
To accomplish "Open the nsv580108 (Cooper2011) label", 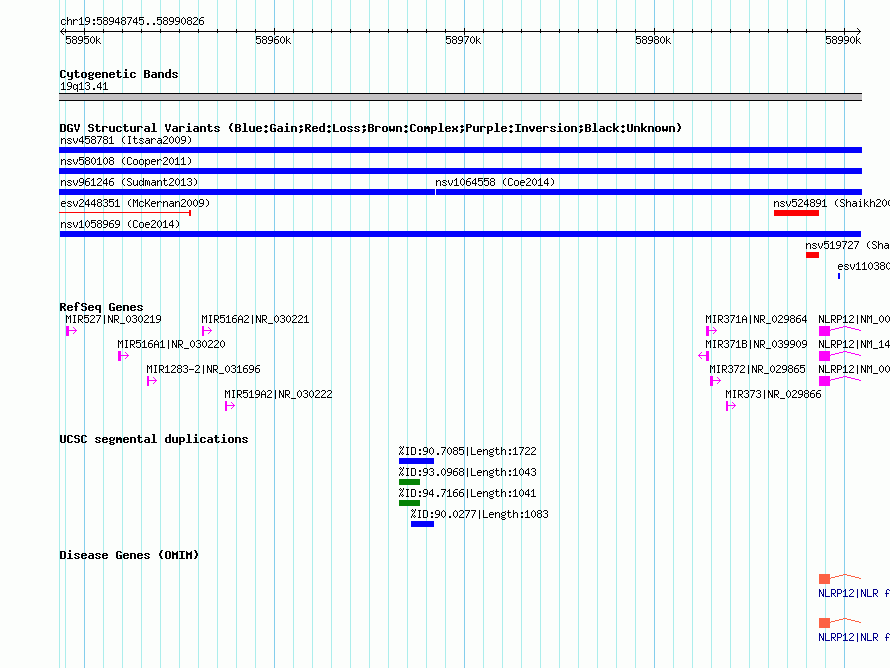I will coord(126,161).
